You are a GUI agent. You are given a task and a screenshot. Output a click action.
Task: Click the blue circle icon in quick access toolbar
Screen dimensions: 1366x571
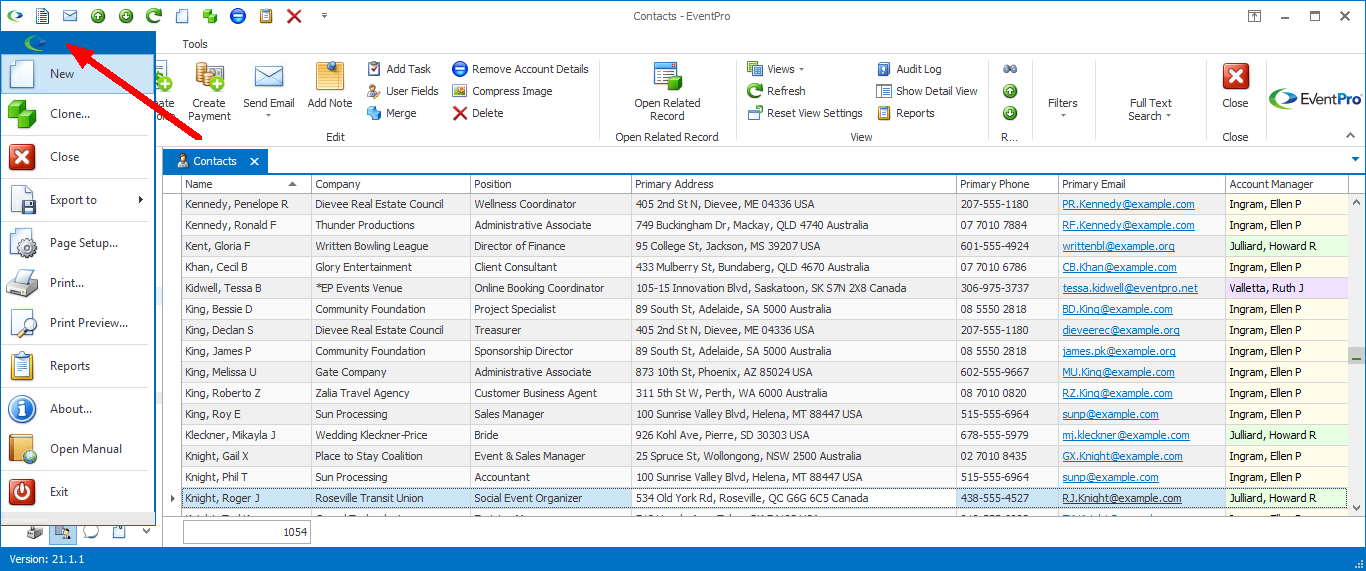point(238,16)
